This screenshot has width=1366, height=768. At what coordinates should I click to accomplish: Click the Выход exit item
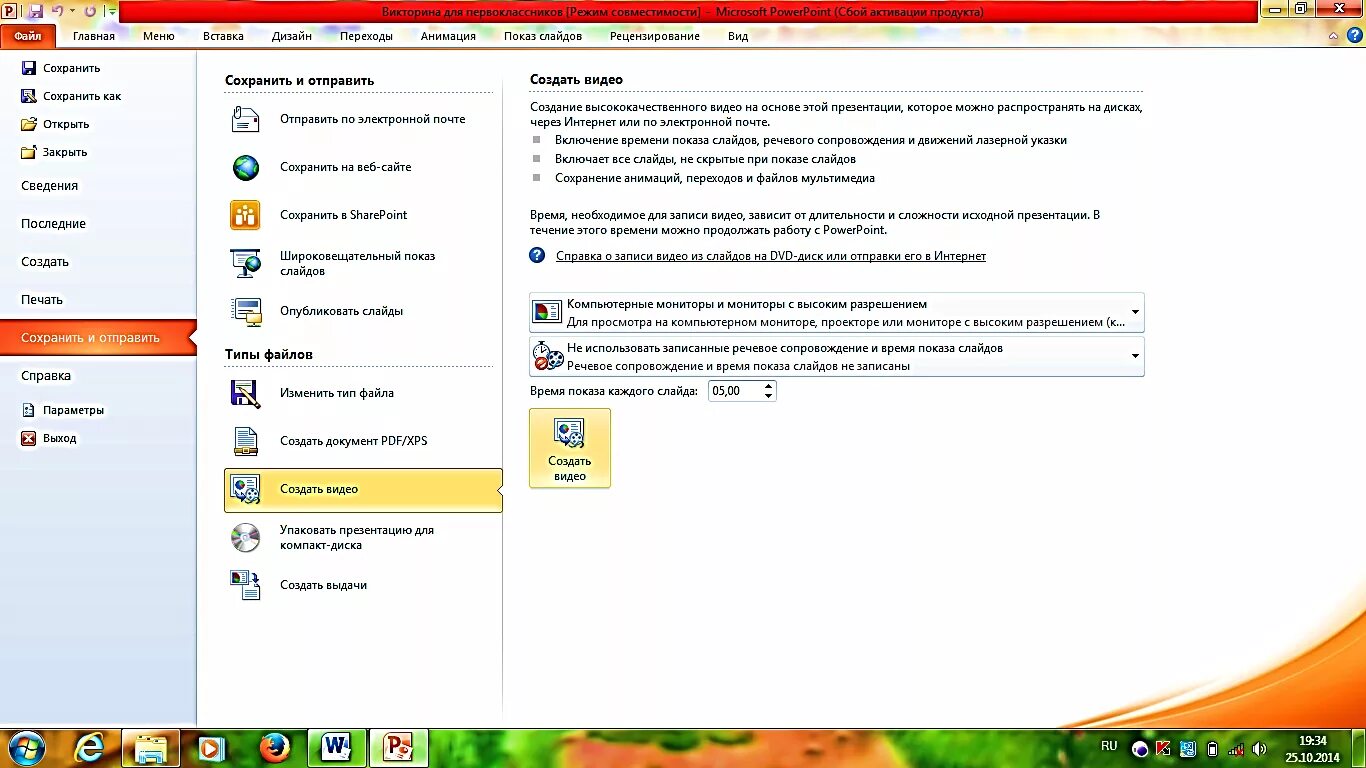(48, 438)
